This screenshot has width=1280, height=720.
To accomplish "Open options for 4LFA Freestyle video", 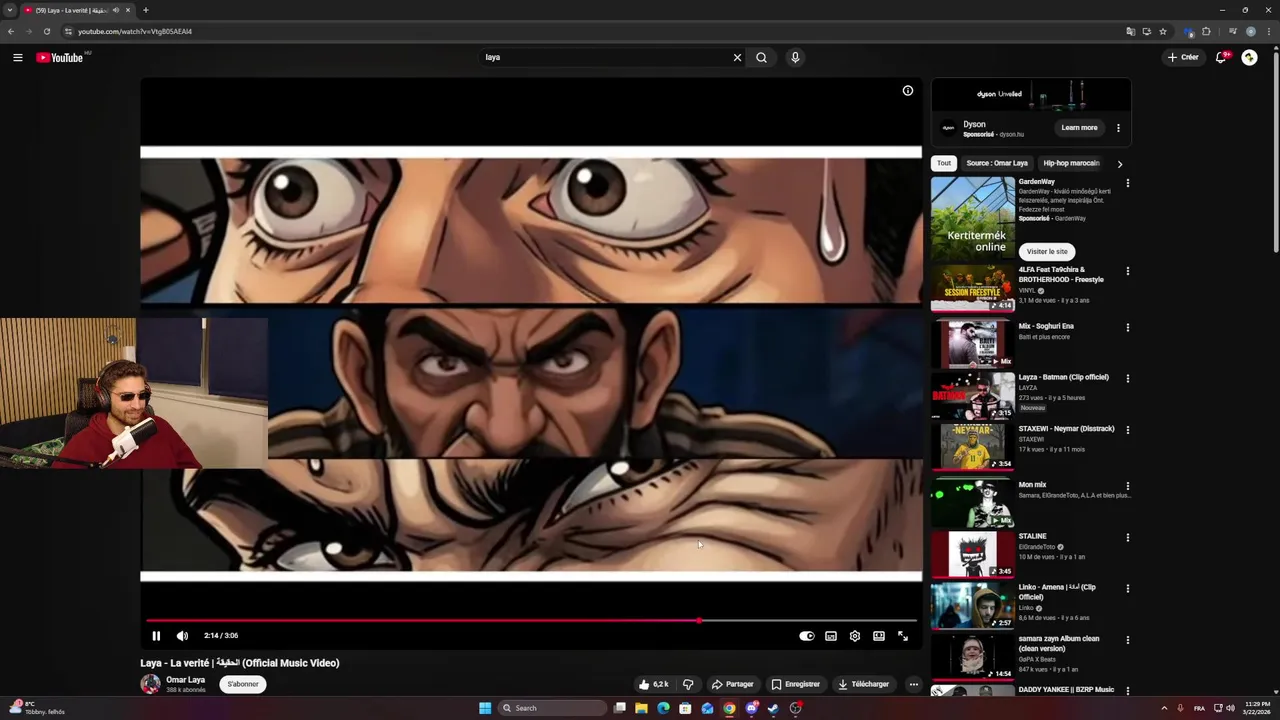I will click(x=1128, y=271).
